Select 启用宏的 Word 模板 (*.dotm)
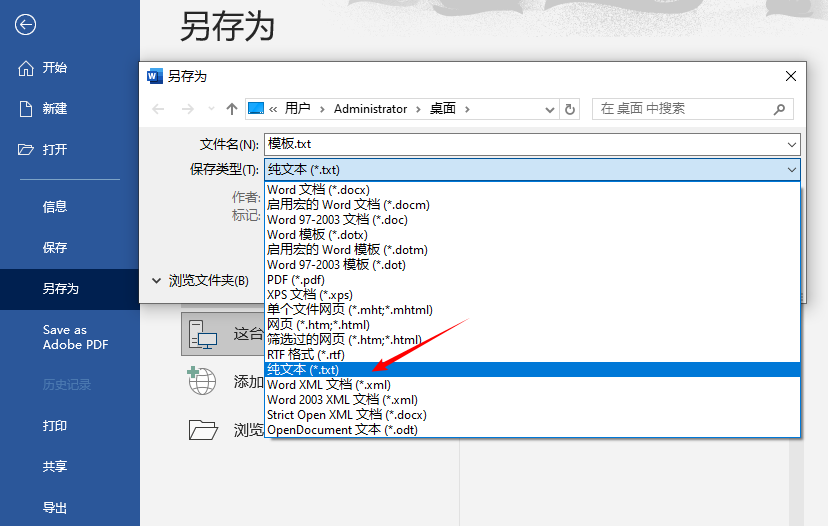 click(532, 250)
